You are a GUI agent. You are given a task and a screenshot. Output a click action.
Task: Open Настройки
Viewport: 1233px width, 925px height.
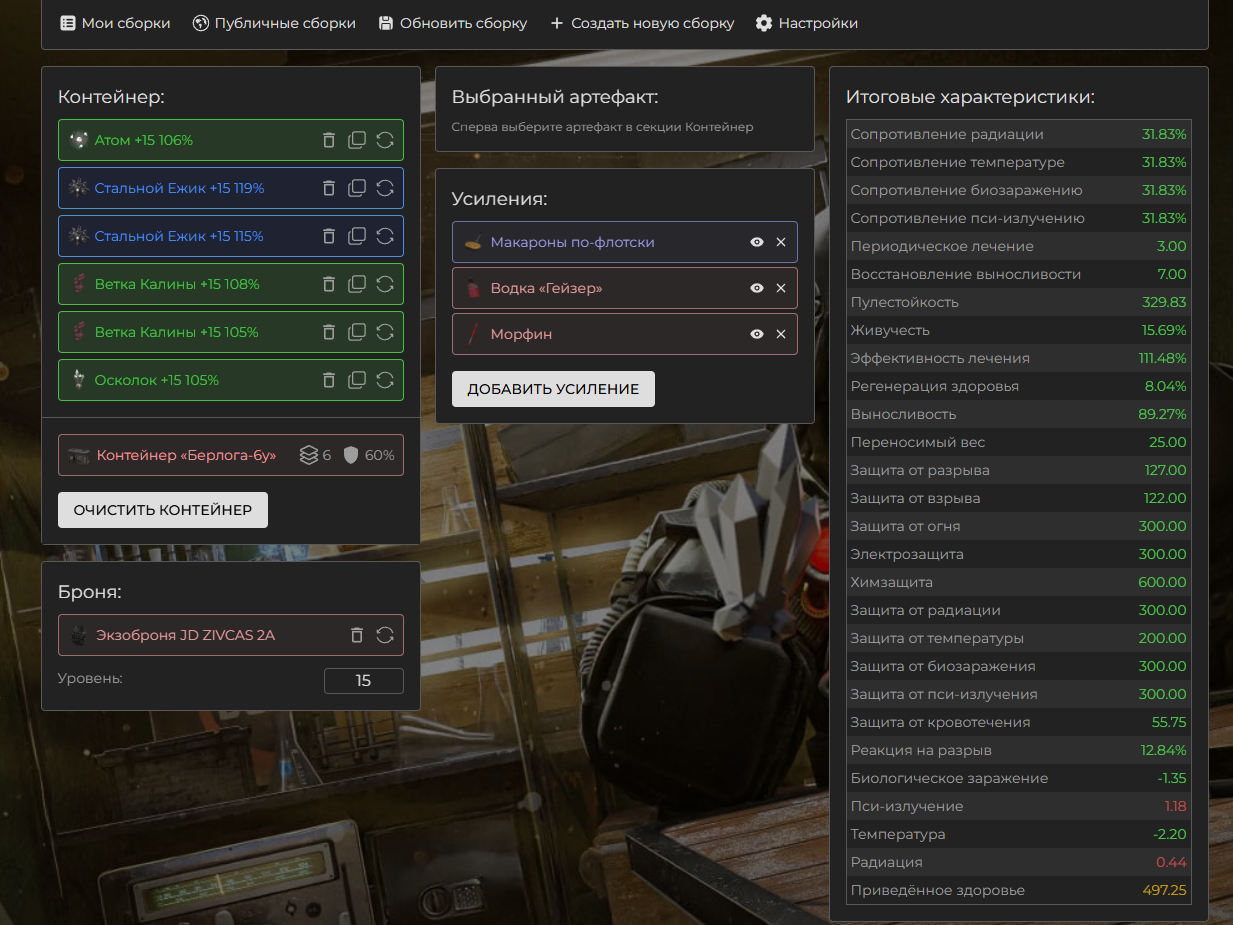click(x=807, y=23)
